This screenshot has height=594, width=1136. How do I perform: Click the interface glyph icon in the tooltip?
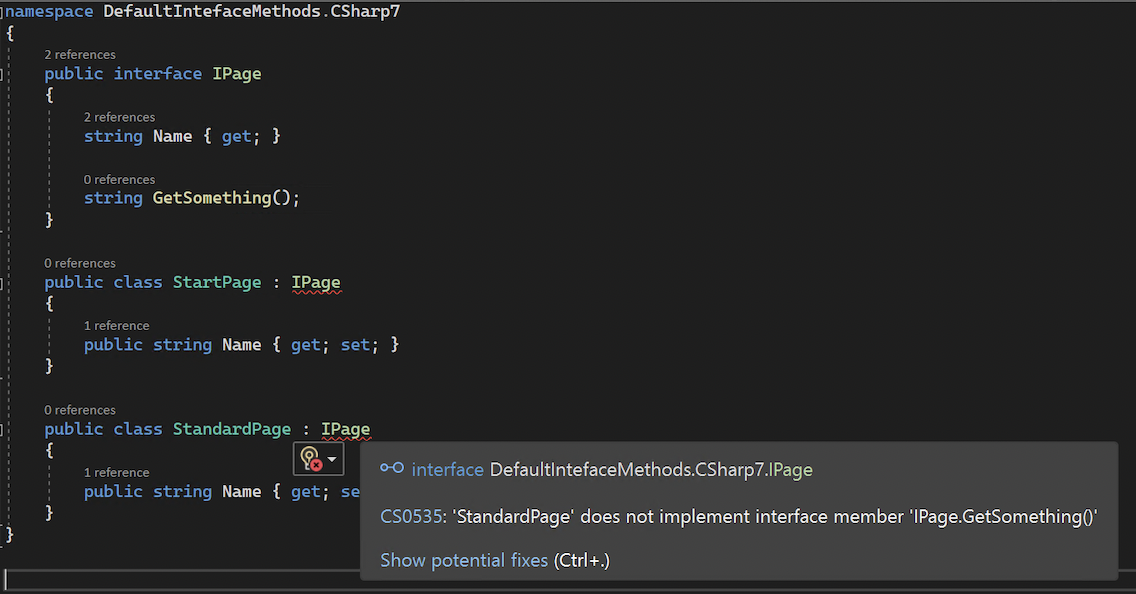pyautogui.click(x=392, y=468)
